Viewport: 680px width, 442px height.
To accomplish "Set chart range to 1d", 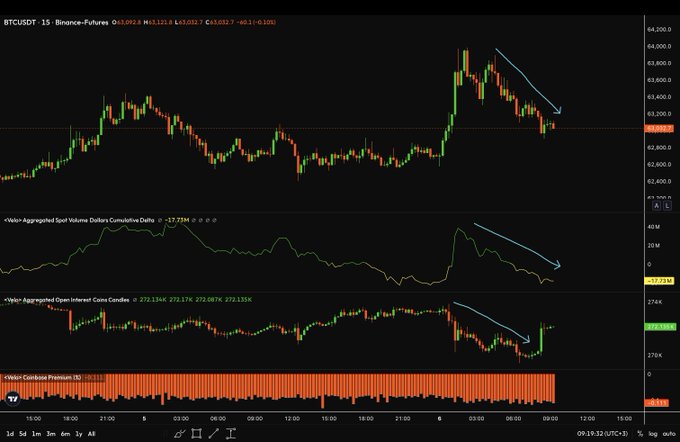I will 10,434.
